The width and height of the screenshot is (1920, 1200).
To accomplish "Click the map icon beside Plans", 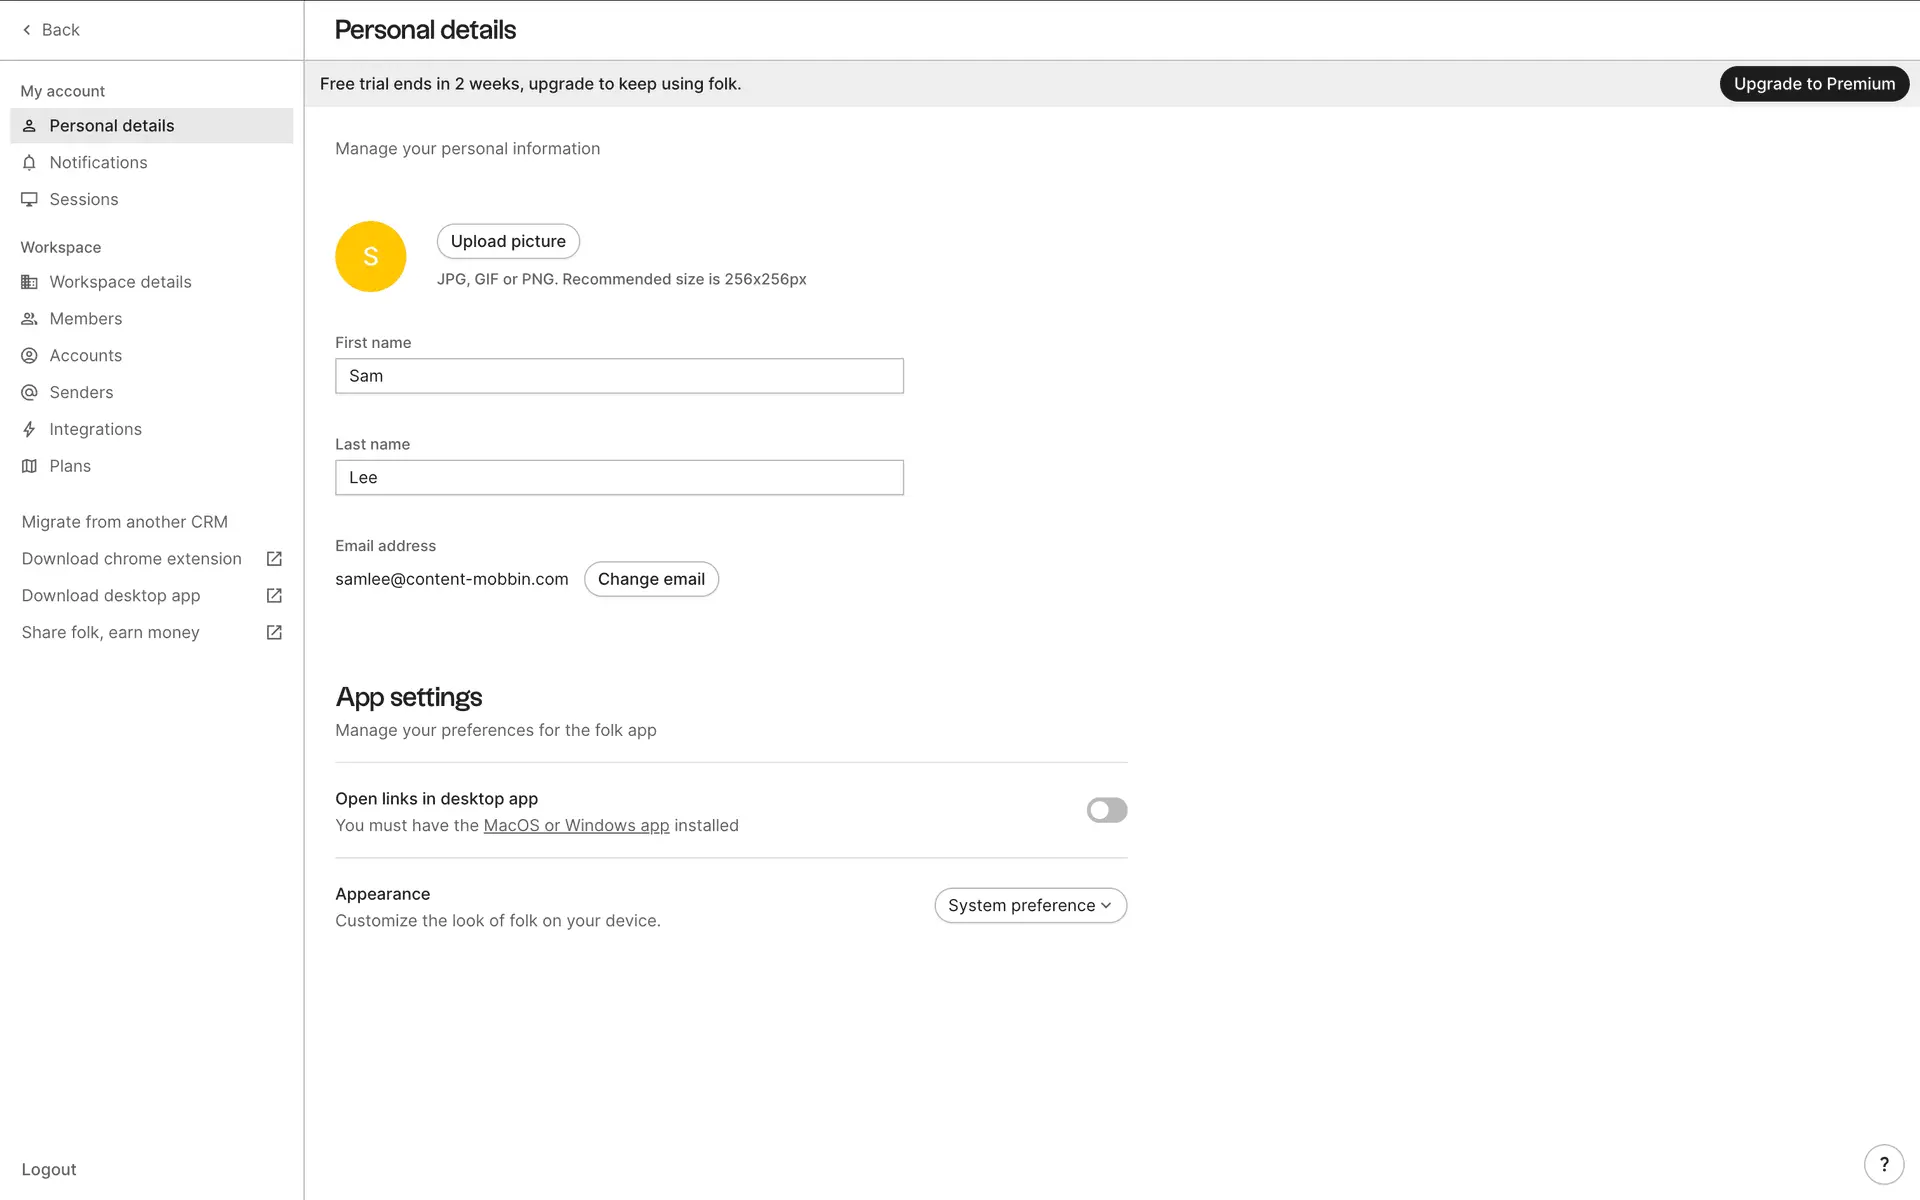I will (29, 466).
